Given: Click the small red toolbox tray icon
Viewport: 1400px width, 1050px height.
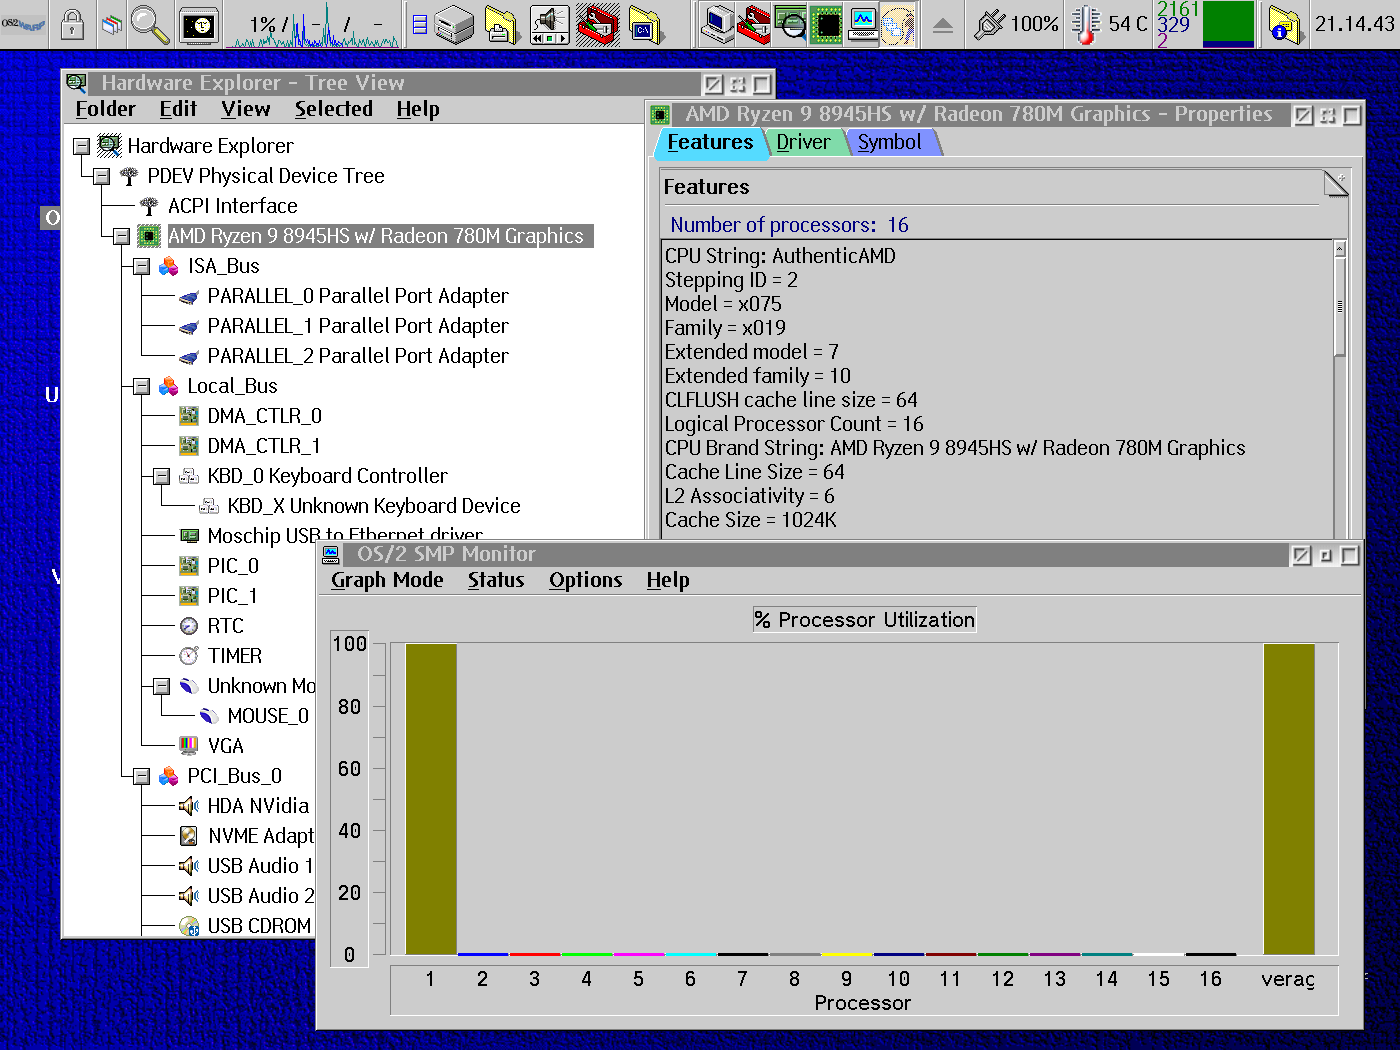Looking at the screenshot, I should (x=754, y=25).
